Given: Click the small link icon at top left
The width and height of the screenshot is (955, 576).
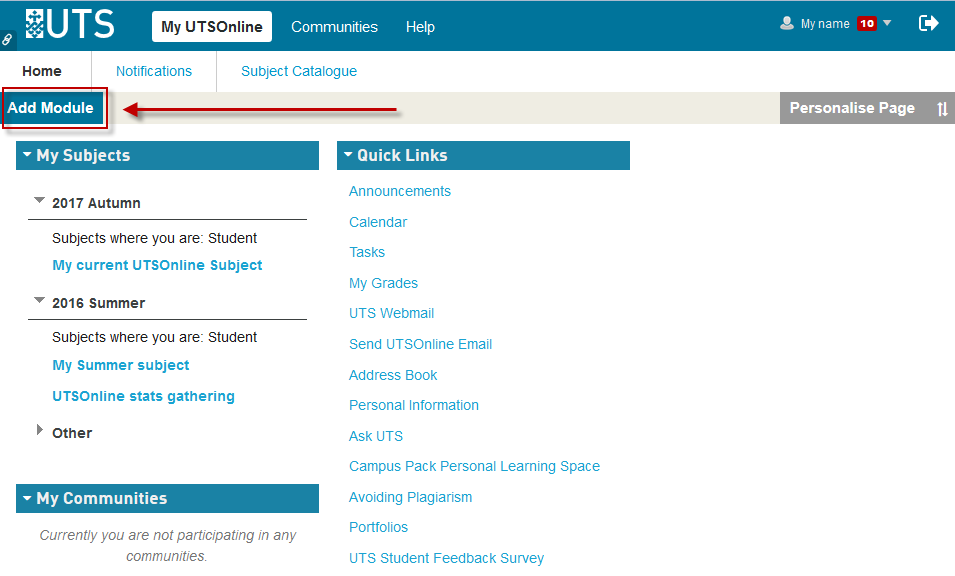Looking at the screenshot, I should coord(7,40).
